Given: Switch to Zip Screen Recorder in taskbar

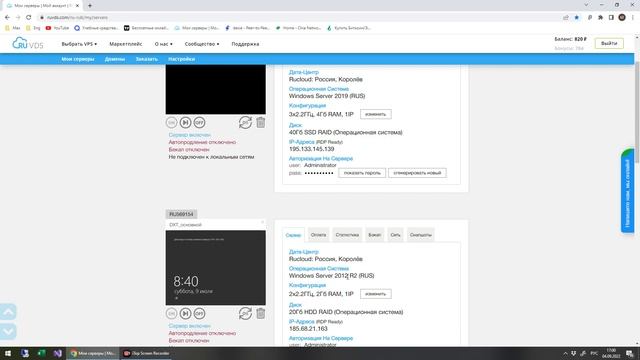Looking at the screenshot, I should click(x=146, y=353).
